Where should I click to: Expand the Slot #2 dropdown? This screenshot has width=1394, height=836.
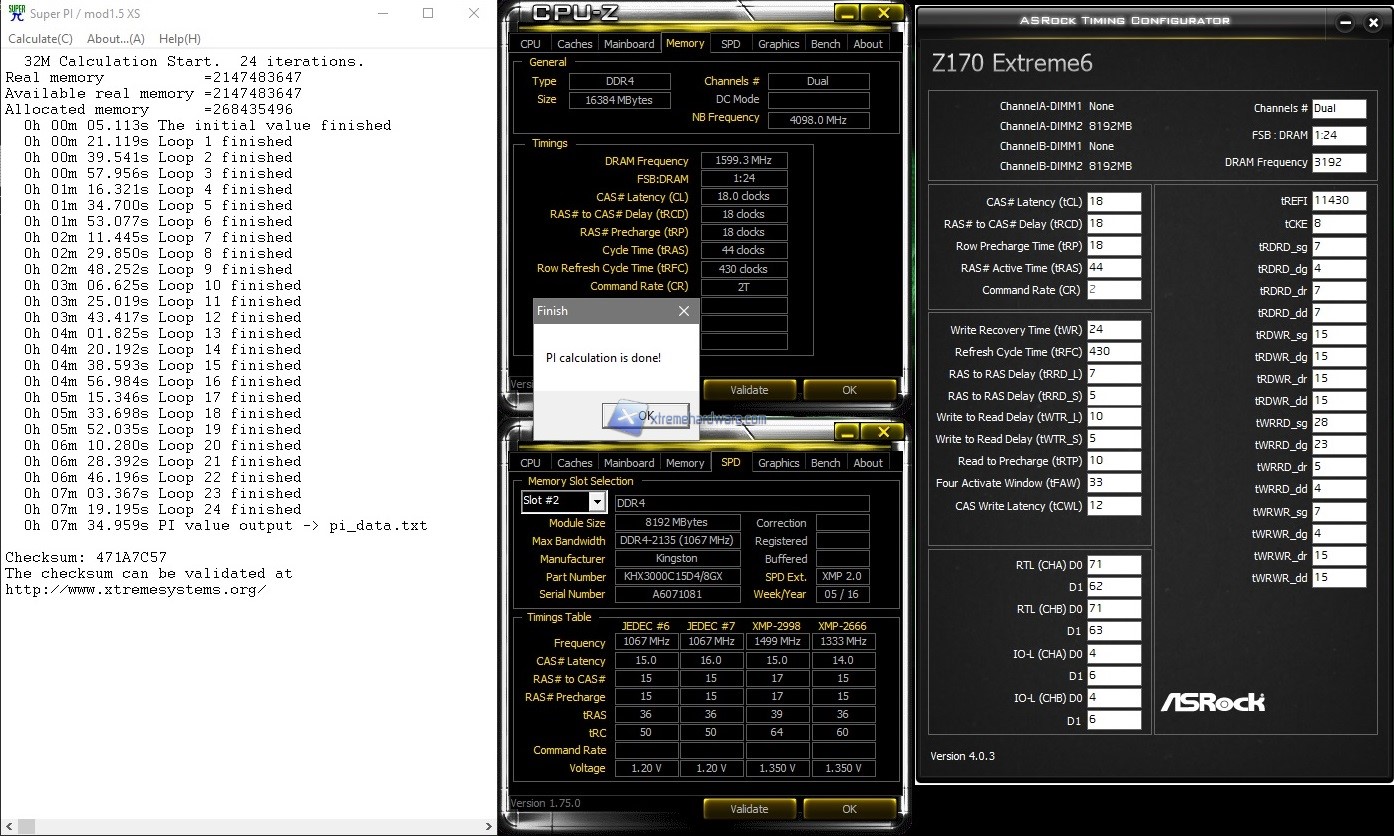597,501
